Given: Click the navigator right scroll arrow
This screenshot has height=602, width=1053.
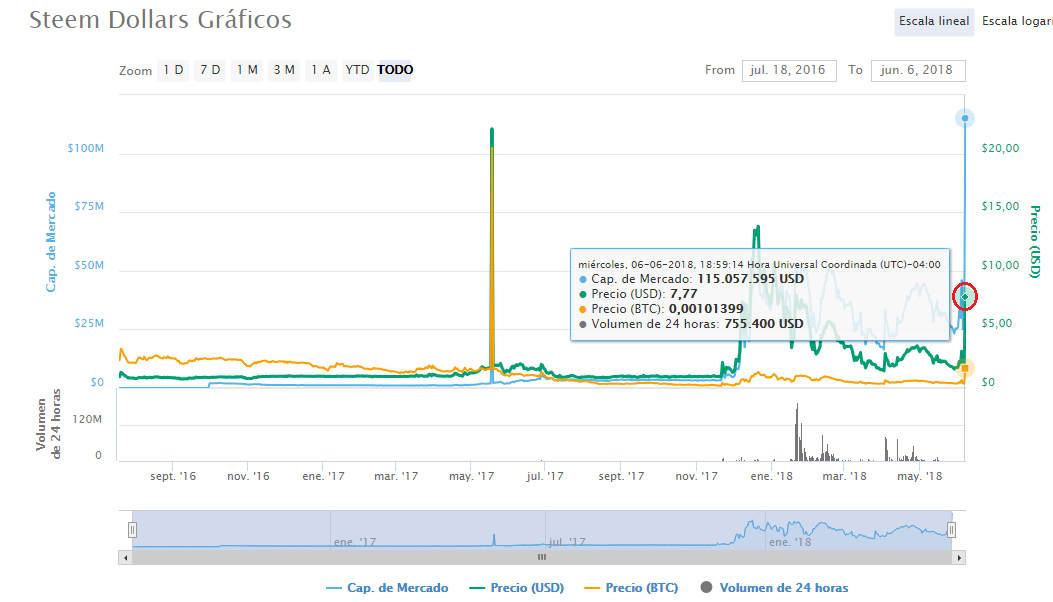Looking at the screenshot, I should tap(959, 558).
